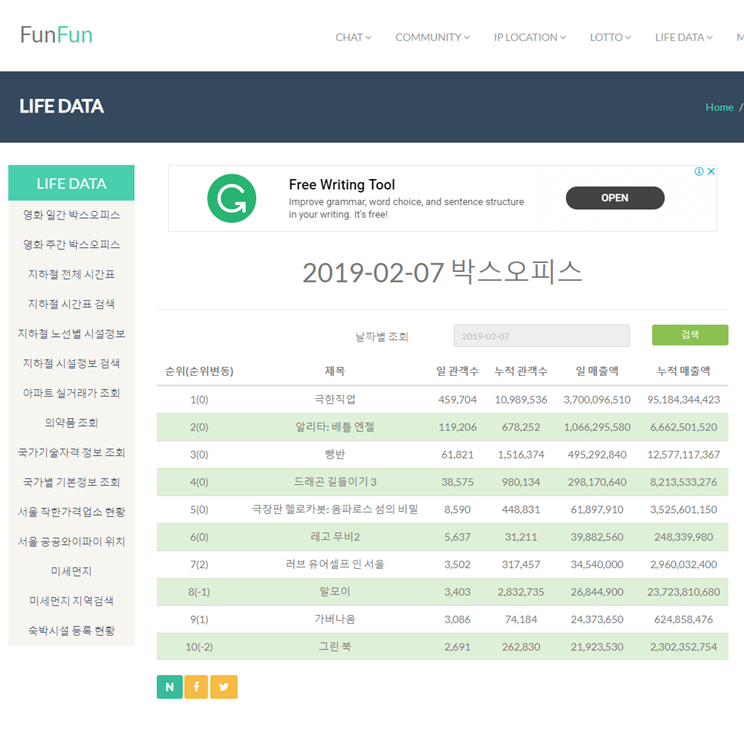The image size is (744, 744).
Task: Click the Free Writing Tool ad title
Action: pyautogui.click(x=342, y=185)
